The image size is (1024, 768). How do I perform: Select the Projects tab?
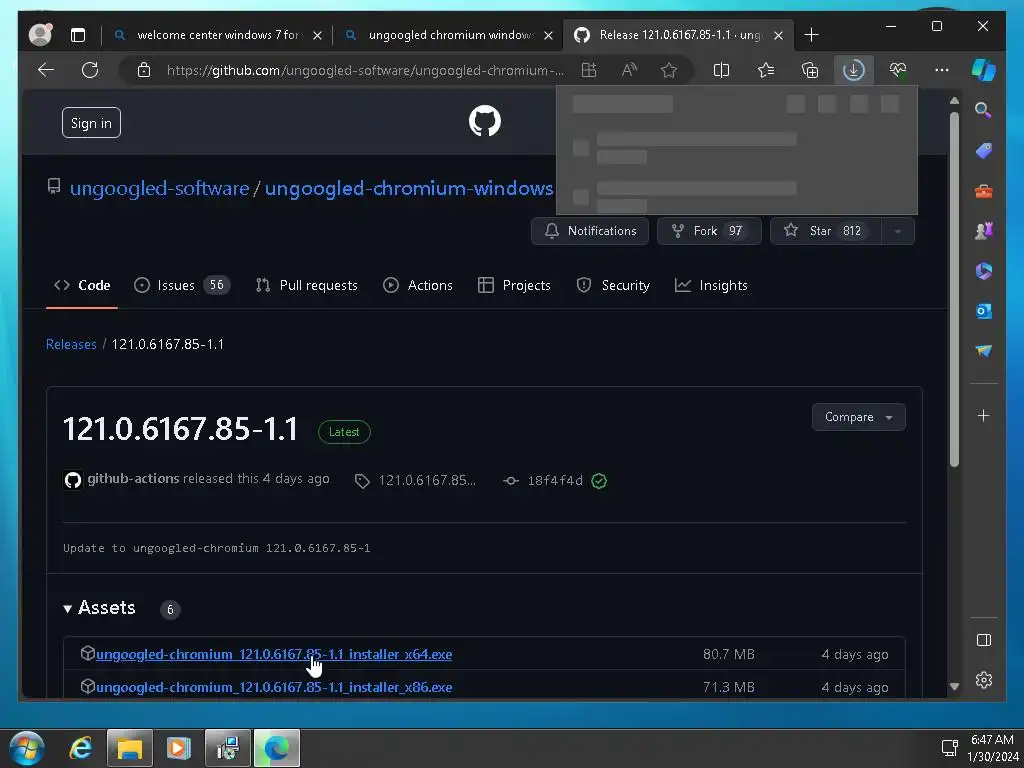pyautogui.click(x=515, y=285)
